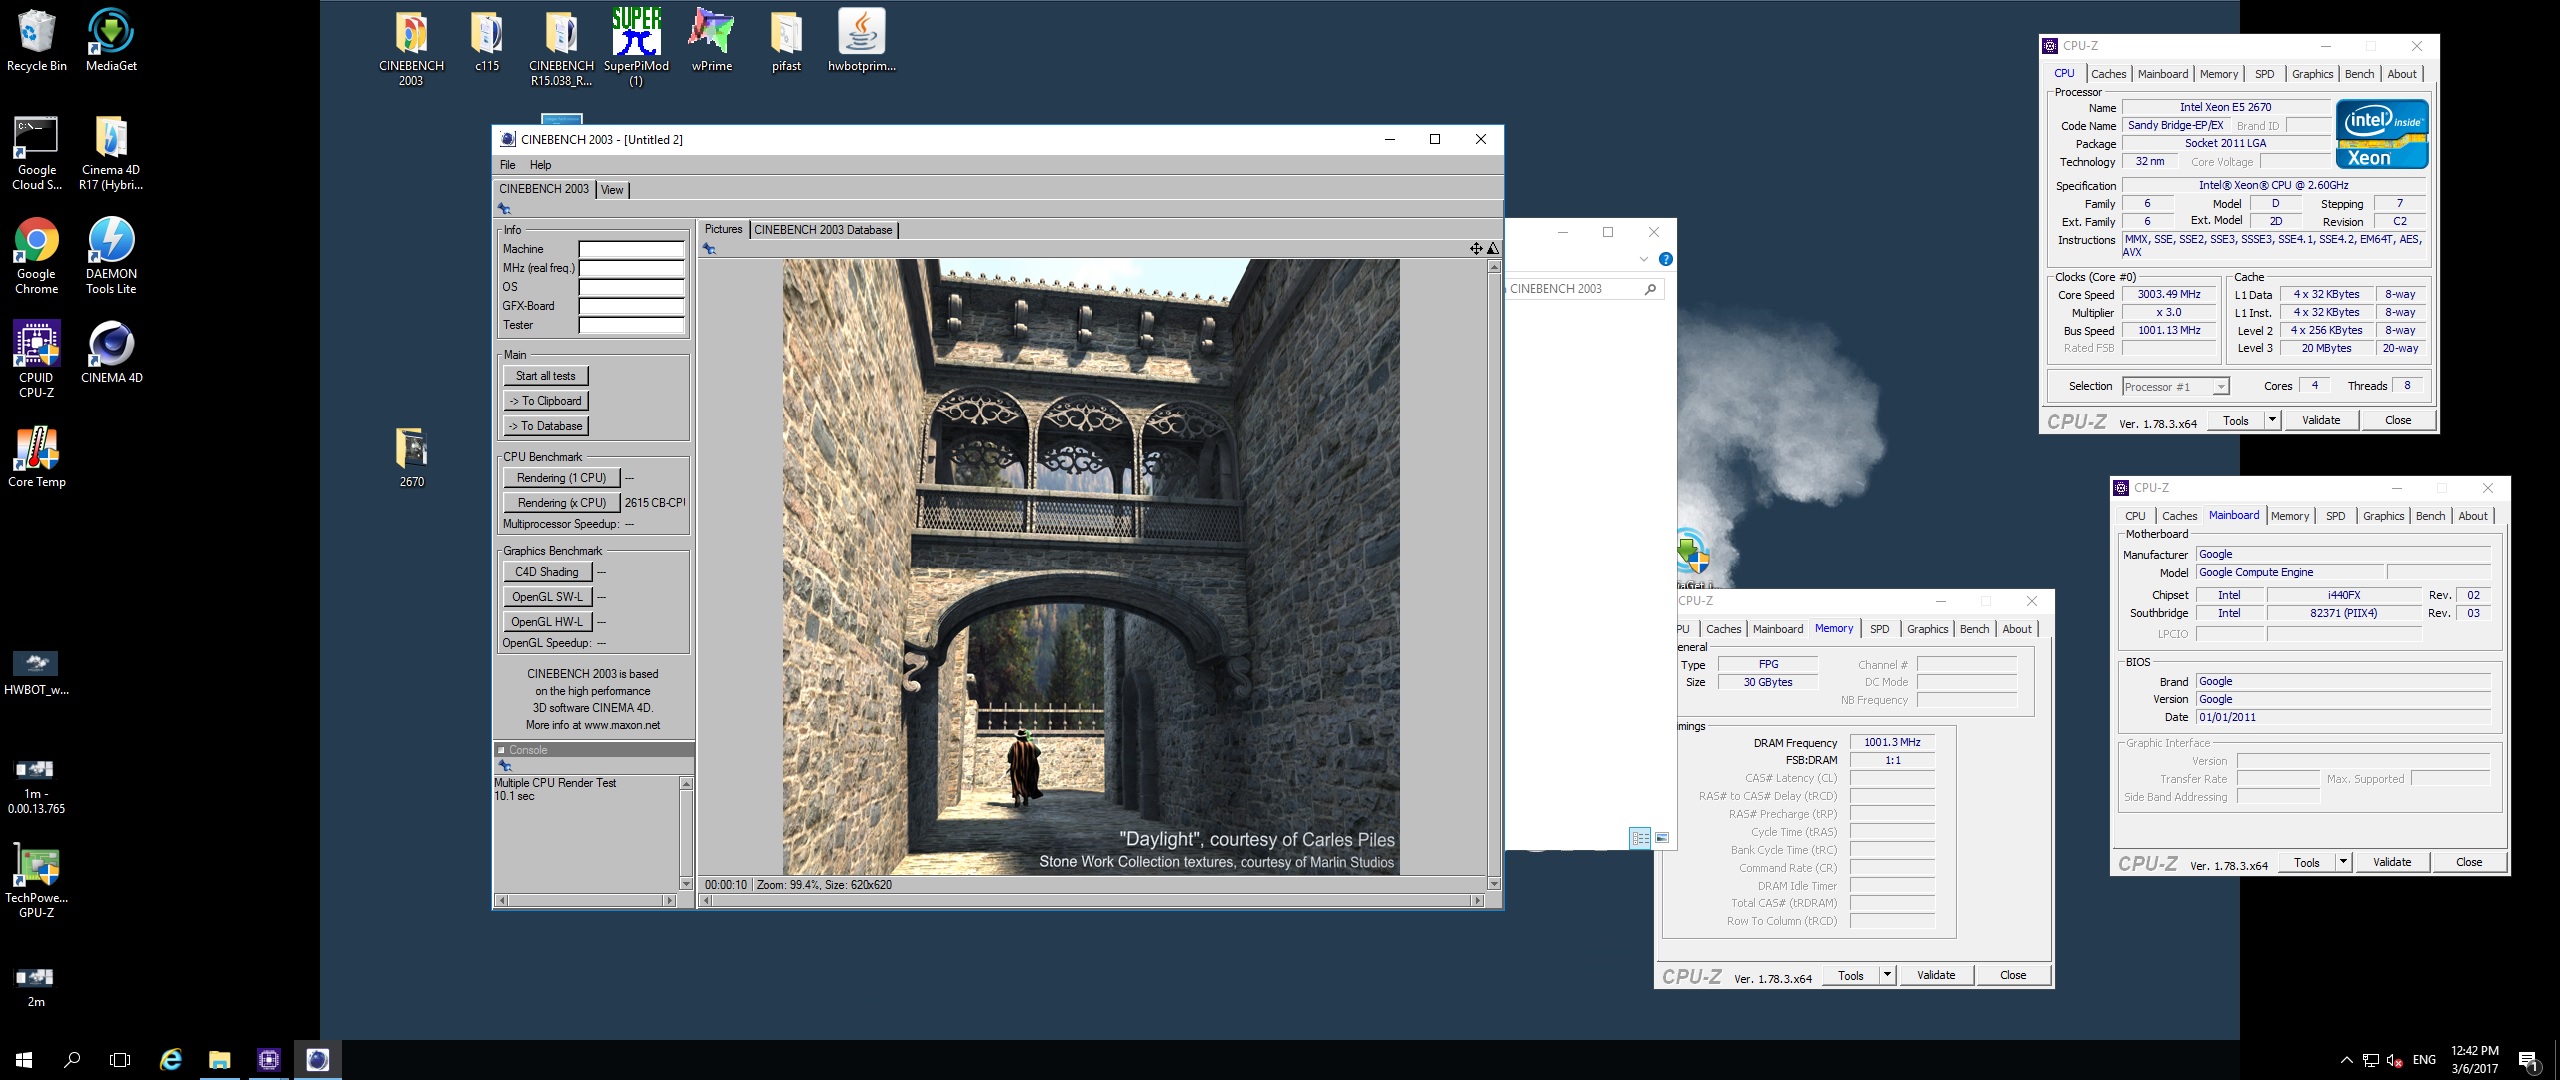
Task: Open Tools dropdown arrow in CPU-Z Mainboard window
Action: [2343, 862]
